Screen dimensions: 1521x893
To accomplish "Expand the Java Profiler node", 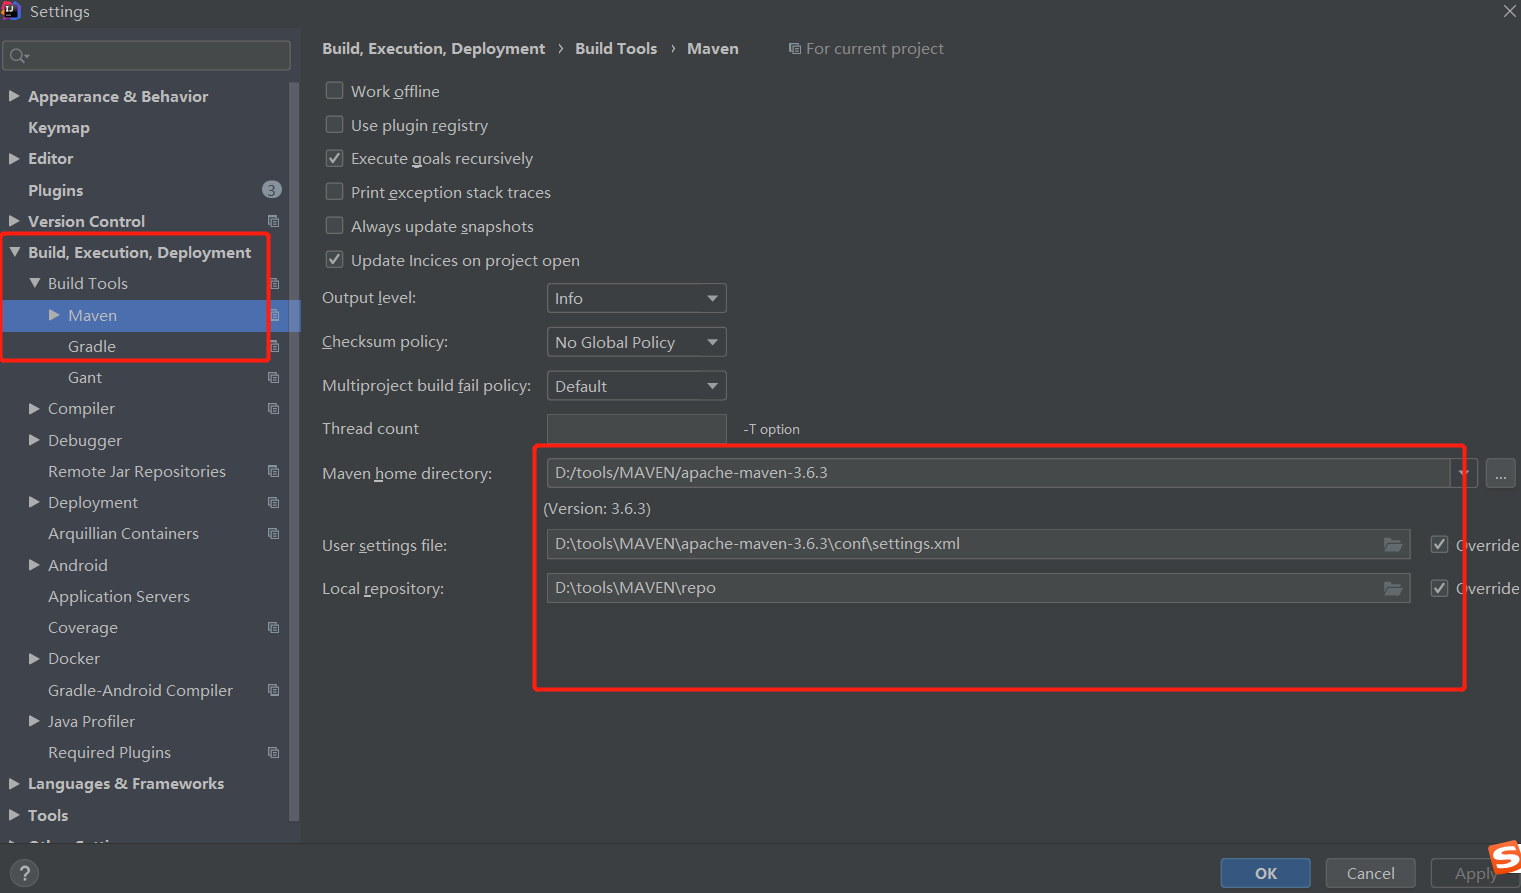I will point(34,721).
